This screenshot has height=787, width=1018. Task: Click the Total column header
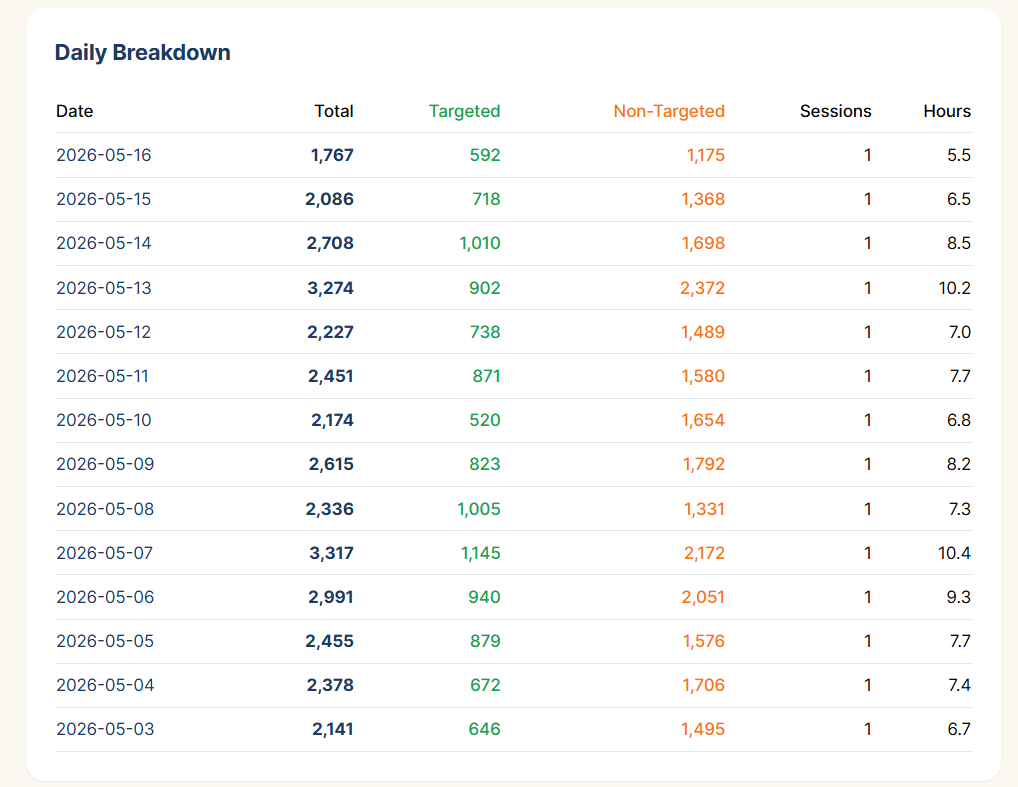334,111
